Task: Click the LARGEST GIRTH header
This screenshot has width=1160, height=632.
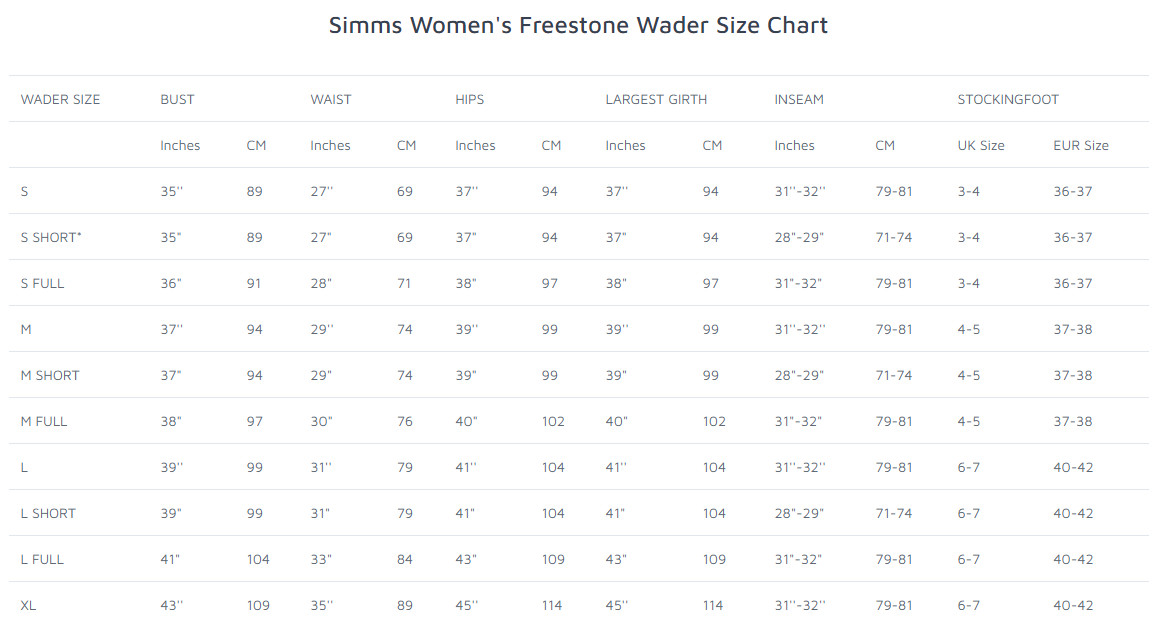Action: coord(656,100)
